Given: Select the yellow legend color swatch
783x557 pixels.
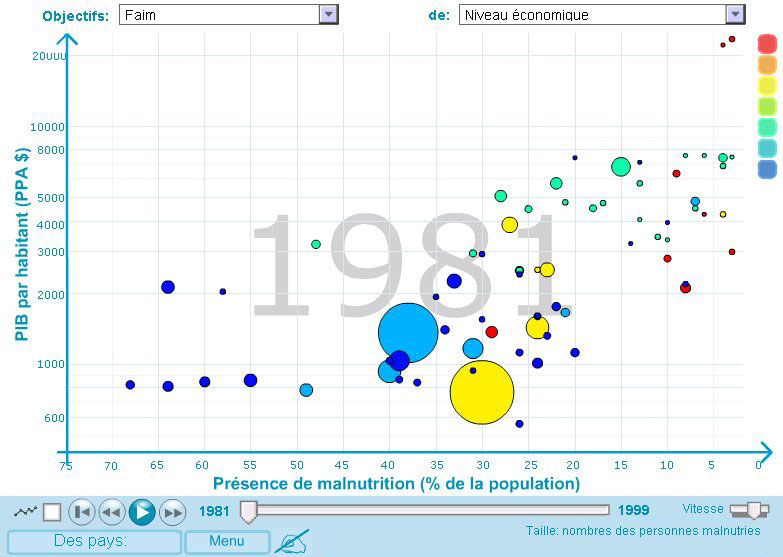Looking at the screenshot, I should (767, 85).
